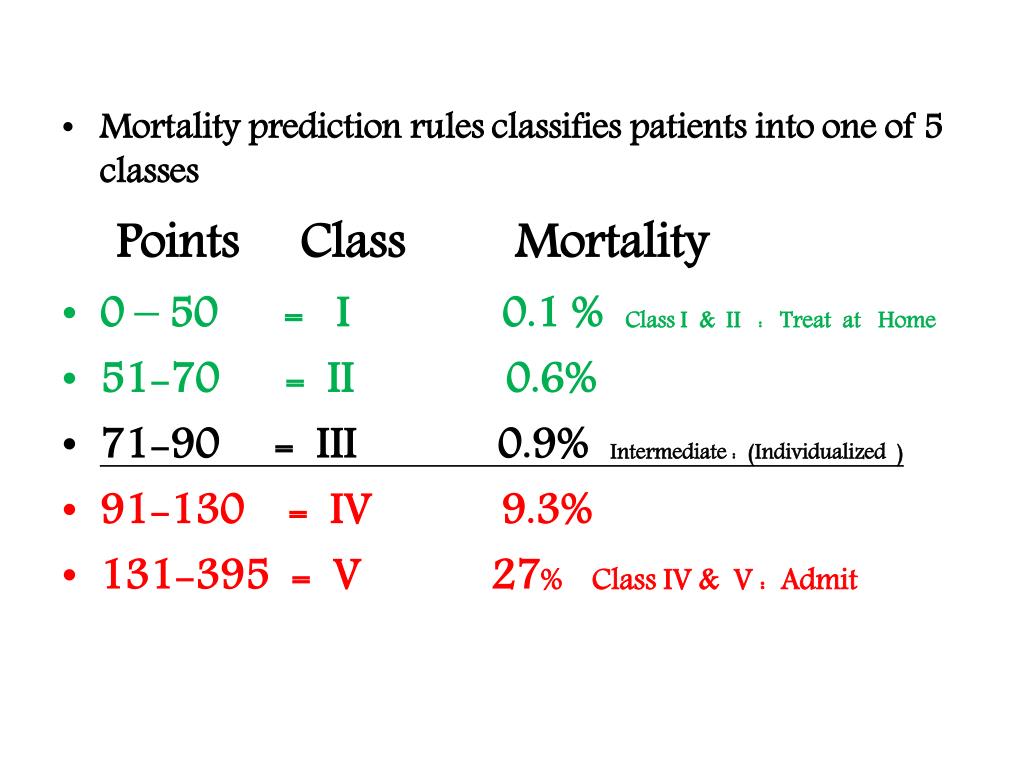Click the Roman numeral 'II' class

click(x=340, y=379)
